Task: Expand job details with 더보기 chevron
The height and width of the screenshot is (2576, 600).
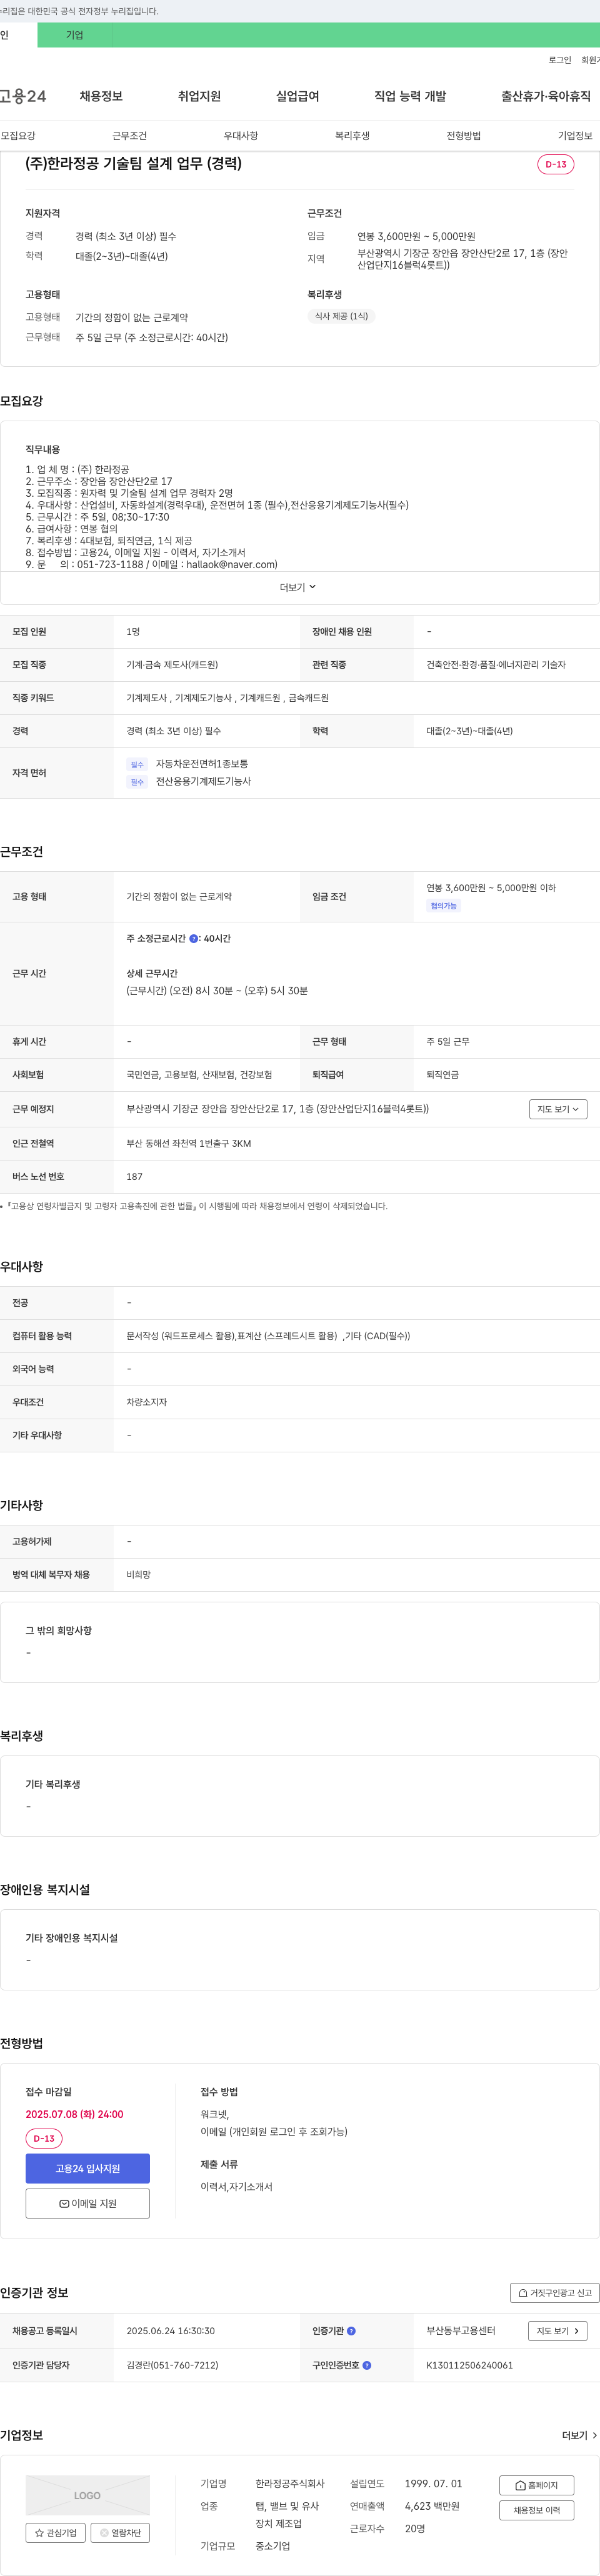Action: click(298, 587)
